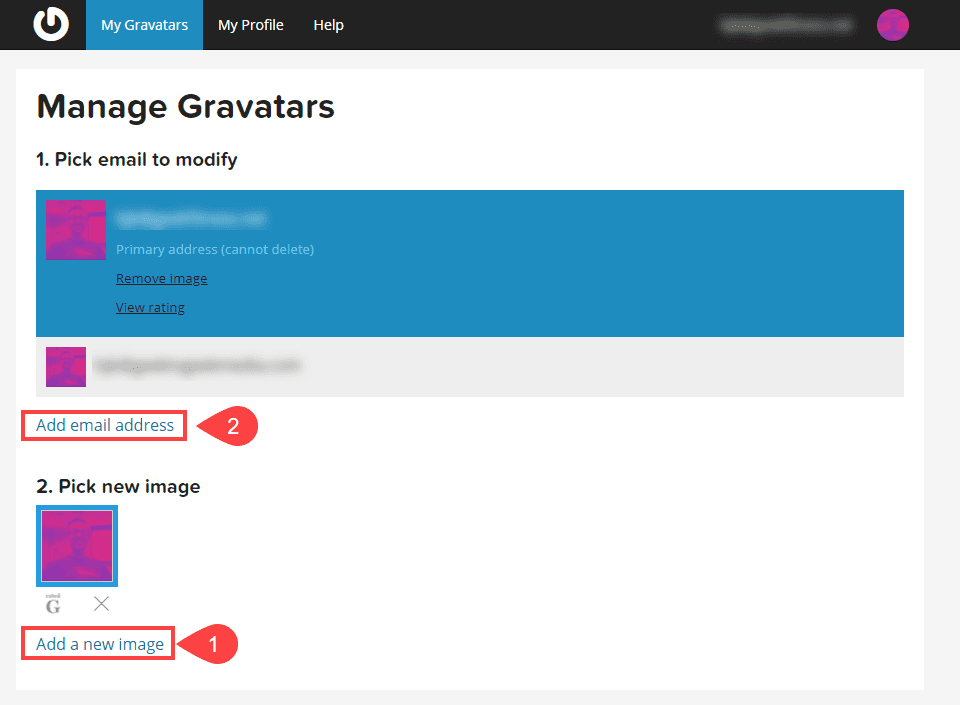Open the View rating link

point(150,307)
